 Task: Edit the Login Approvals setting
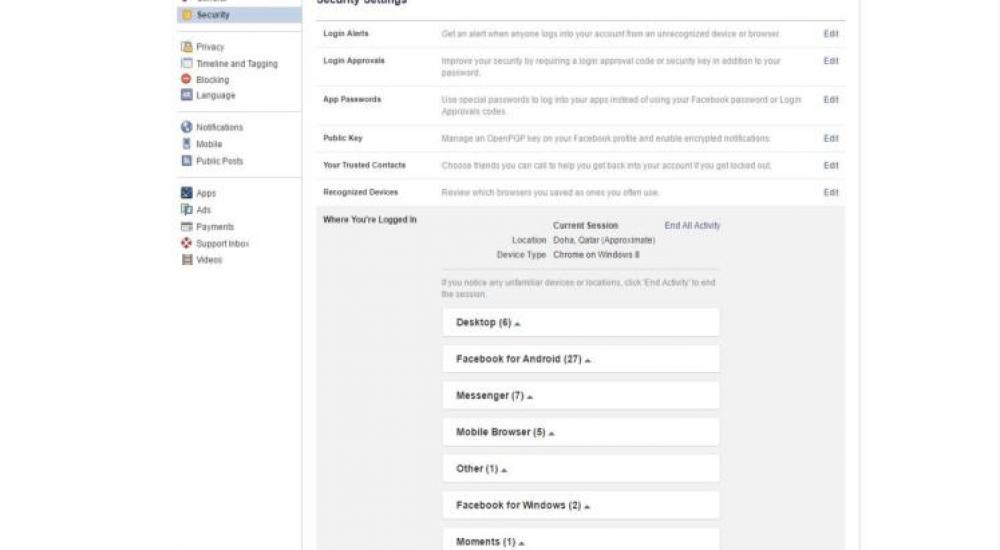[x=830, y=61]
